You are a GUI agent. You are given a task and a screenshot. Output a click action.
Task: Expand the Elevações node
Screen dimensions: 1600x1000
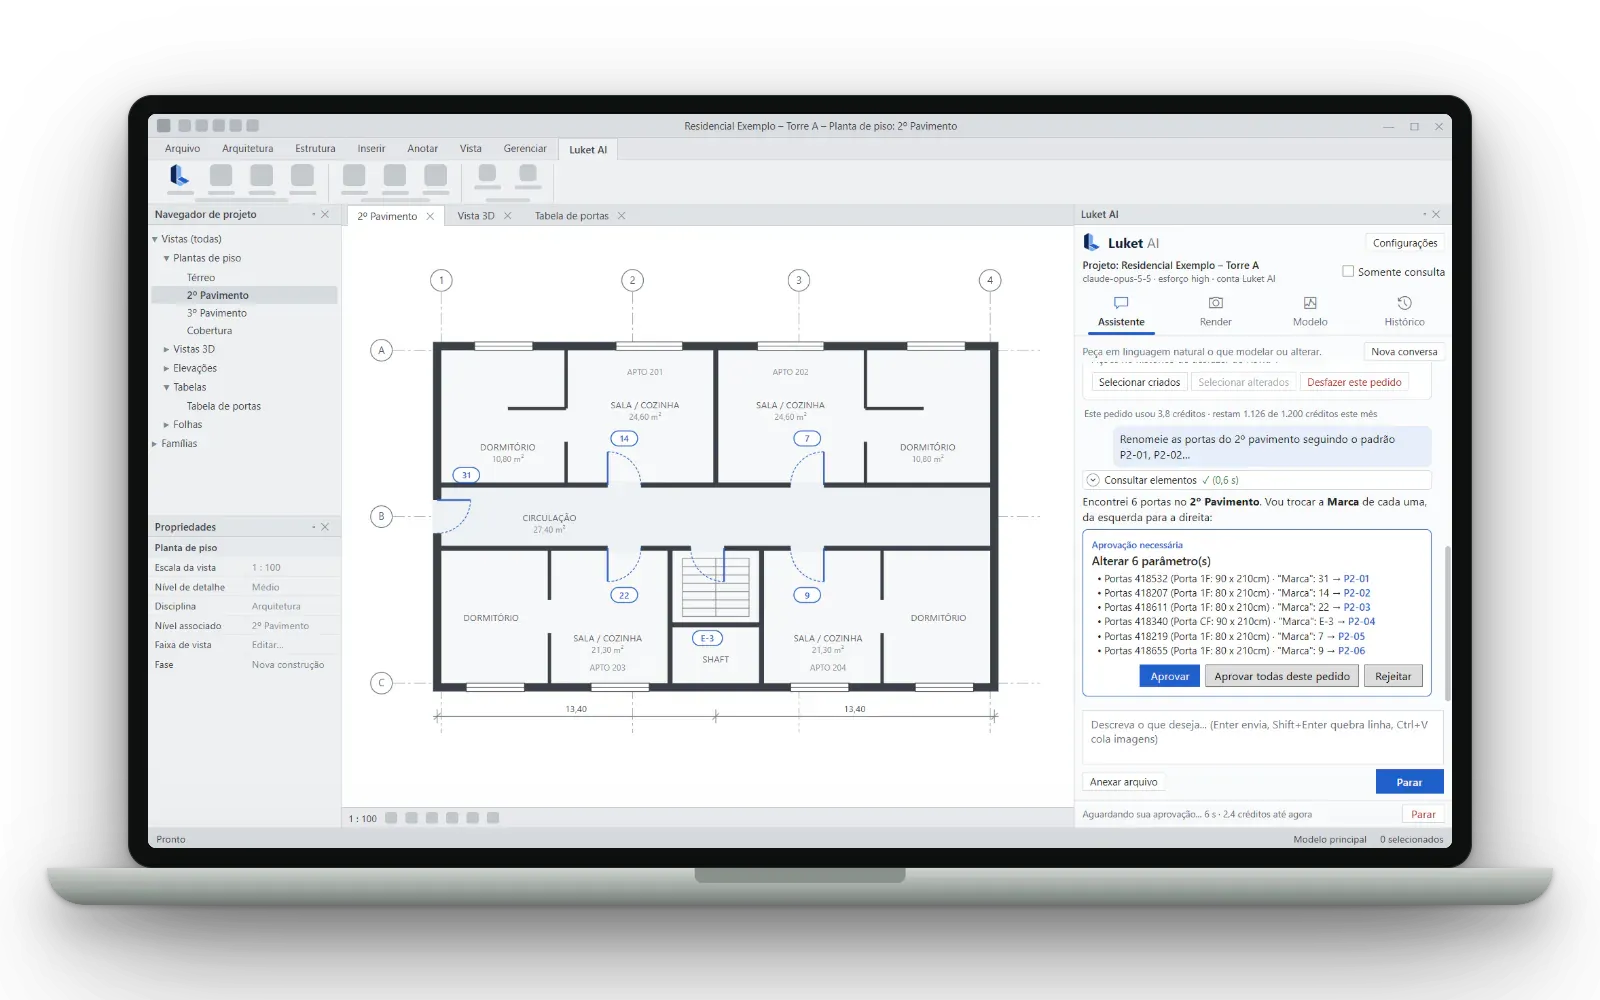pos(167,368)
